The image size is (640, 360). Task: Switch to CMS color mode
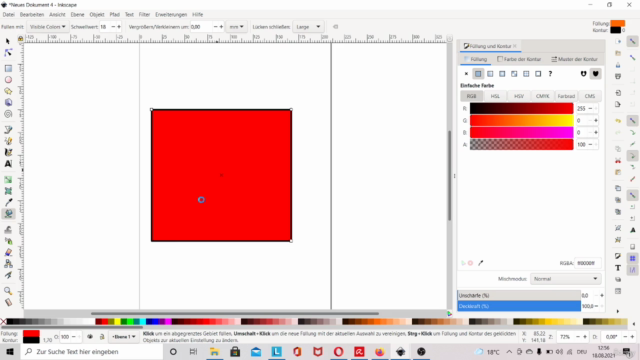[590, 96]
